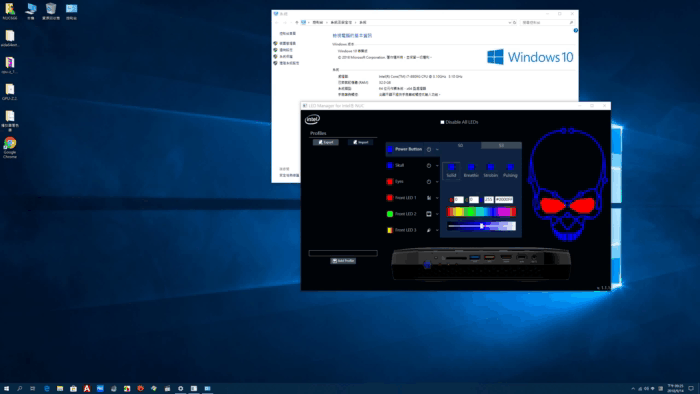The image size is (700, 394).
Task: Click the Power Button indicator icon
Action: pos(429,149)
